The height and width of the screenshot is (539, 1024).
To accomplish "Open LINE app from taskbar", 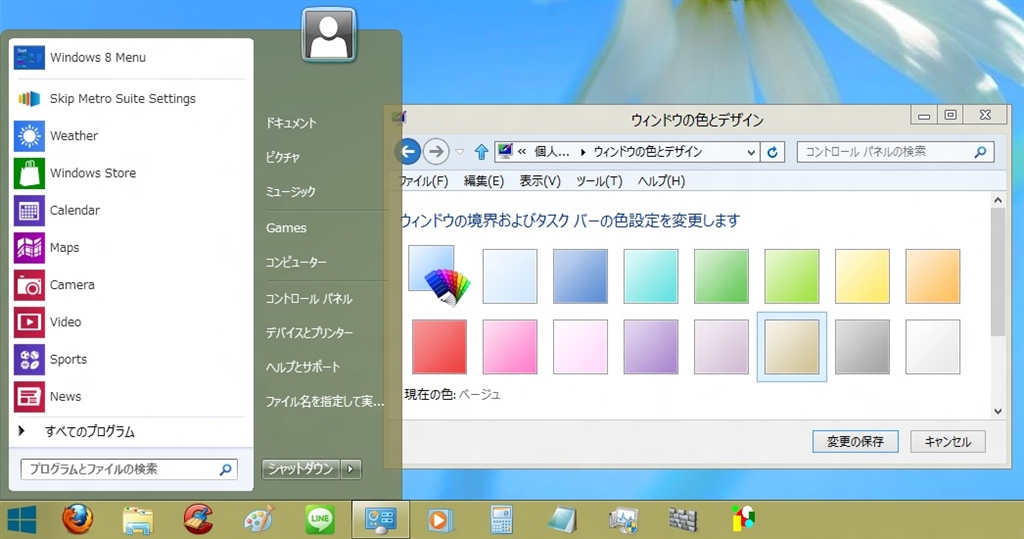I will coord(319,519).
